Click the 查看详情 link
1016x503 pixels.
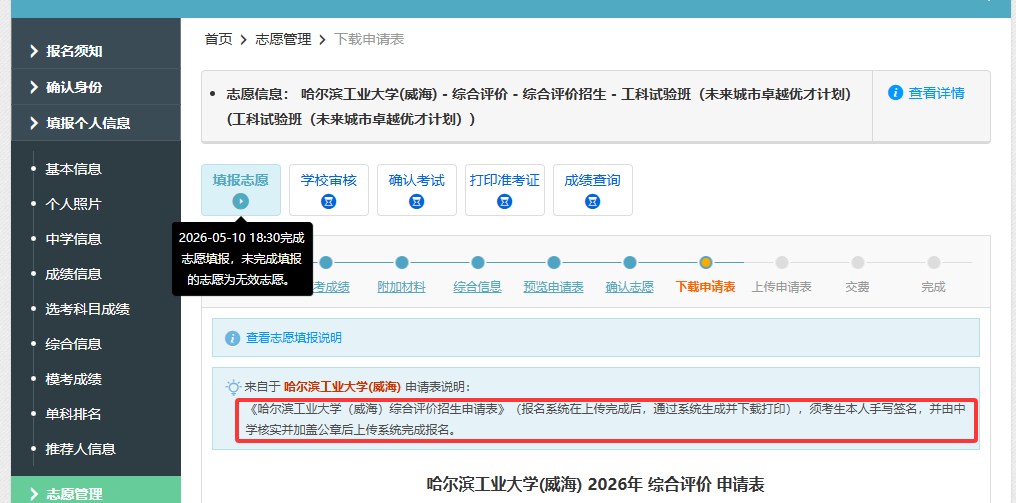pos(936,93)
